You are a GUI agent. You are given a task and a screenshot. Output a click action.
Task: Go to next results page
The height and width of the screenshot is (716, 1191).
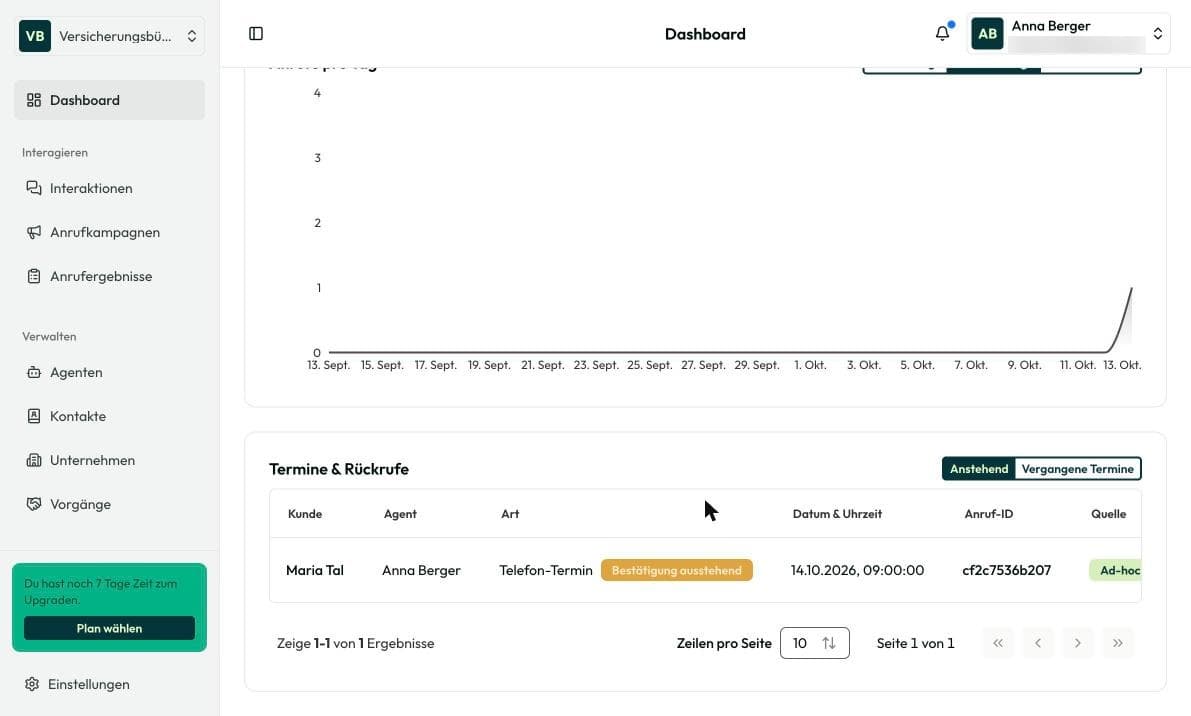point(1077,643)
